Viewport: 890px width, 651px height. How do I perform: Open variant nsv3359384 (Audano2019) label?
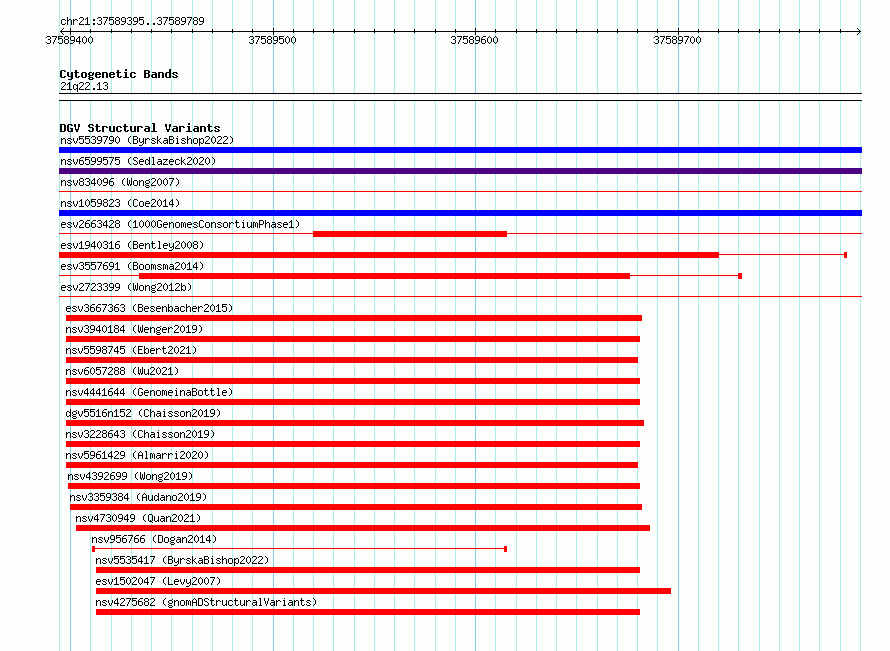tap(138, 497)
